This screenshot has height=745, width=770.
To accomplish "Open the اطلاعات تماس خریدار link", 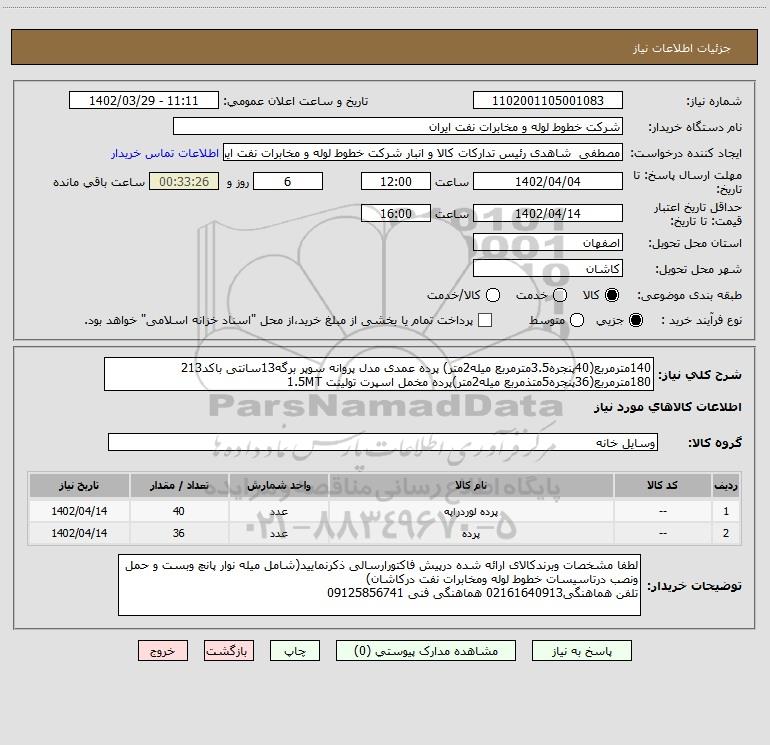I will click(x=165, y=153).
